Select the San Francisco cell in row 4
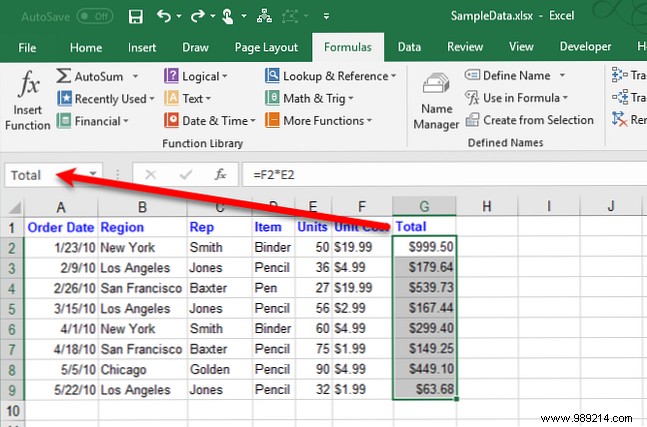Image resolution: width=647 pixels, height=427 pixels. click(142, 288)
